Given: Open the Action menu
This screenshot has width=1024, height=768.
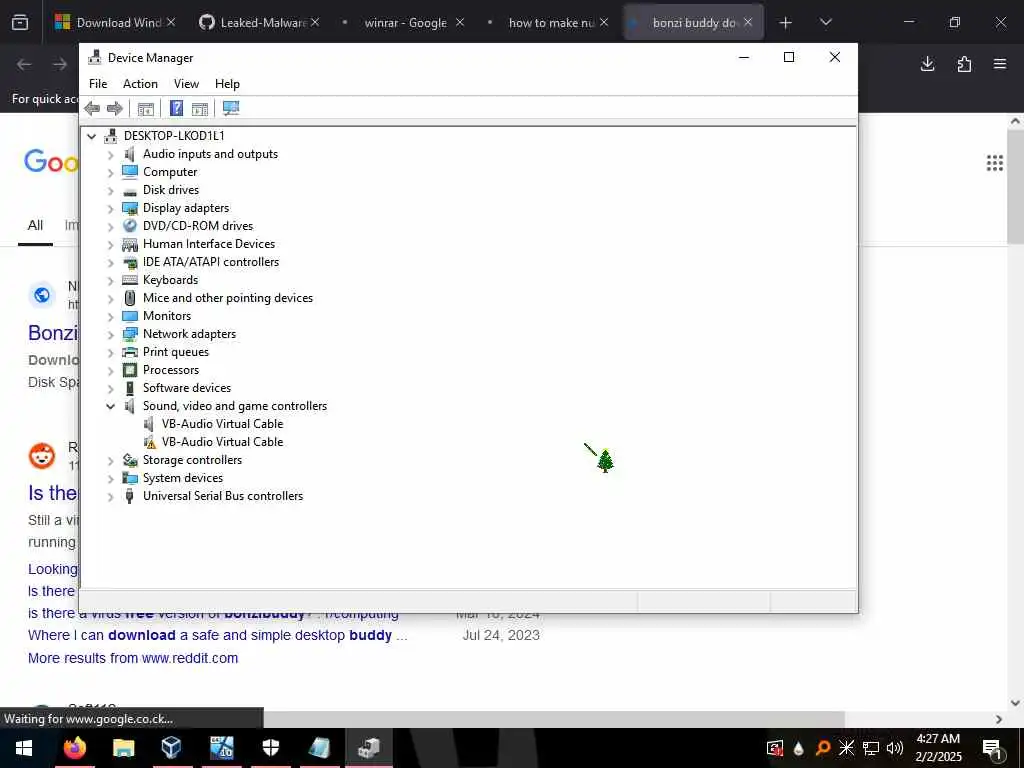Looking at the screenshot, I should (140, 84).
